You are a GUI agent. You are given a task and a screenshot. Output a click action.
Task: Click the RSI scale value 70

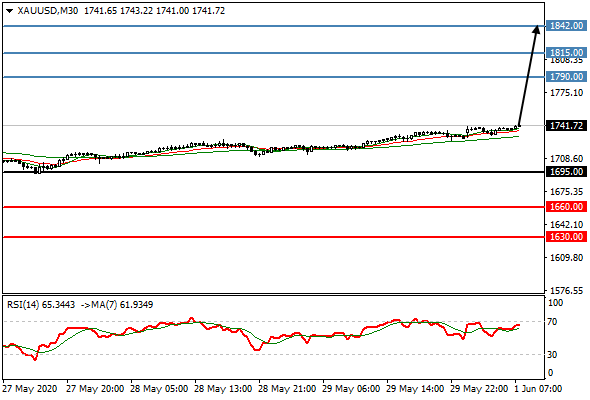tap(552, 322)
